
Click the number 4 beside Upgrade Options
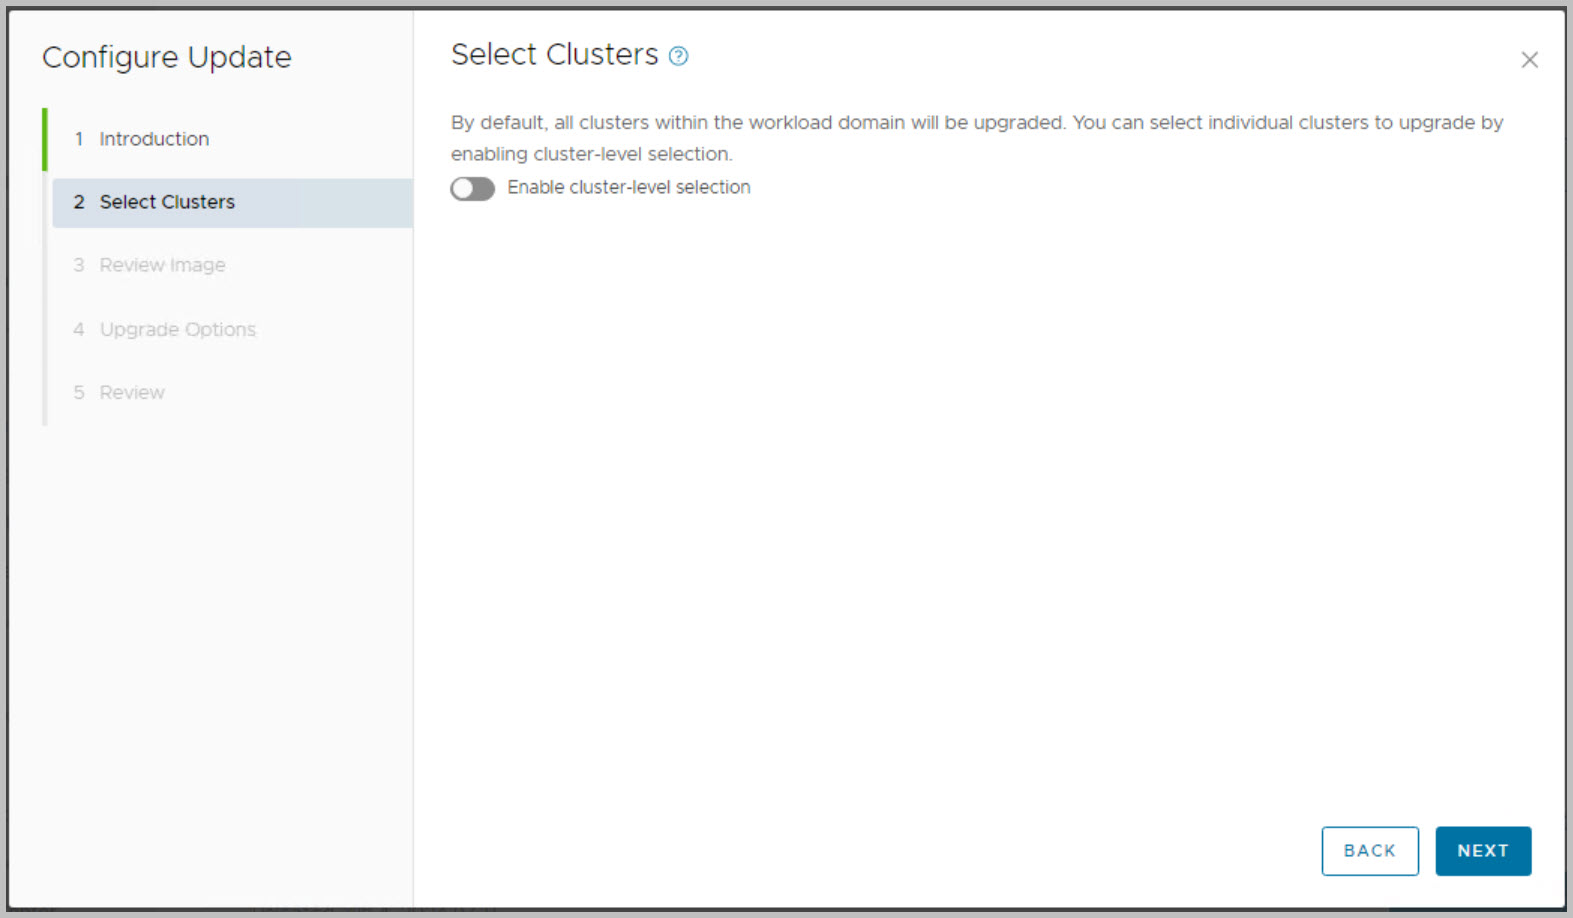79,329
